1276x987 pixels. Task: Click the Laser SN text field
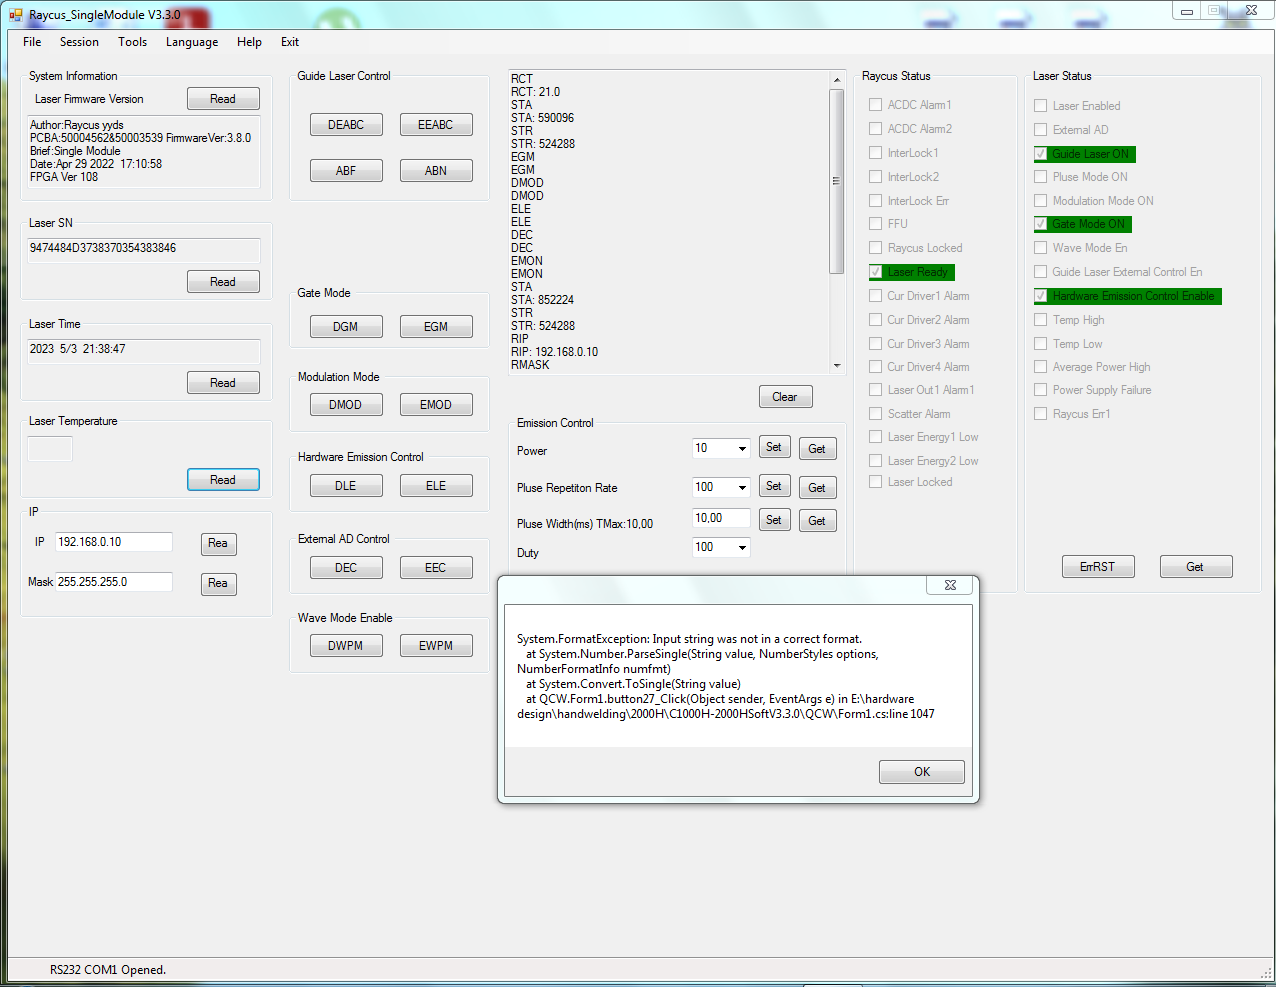(x=144, y=250)
